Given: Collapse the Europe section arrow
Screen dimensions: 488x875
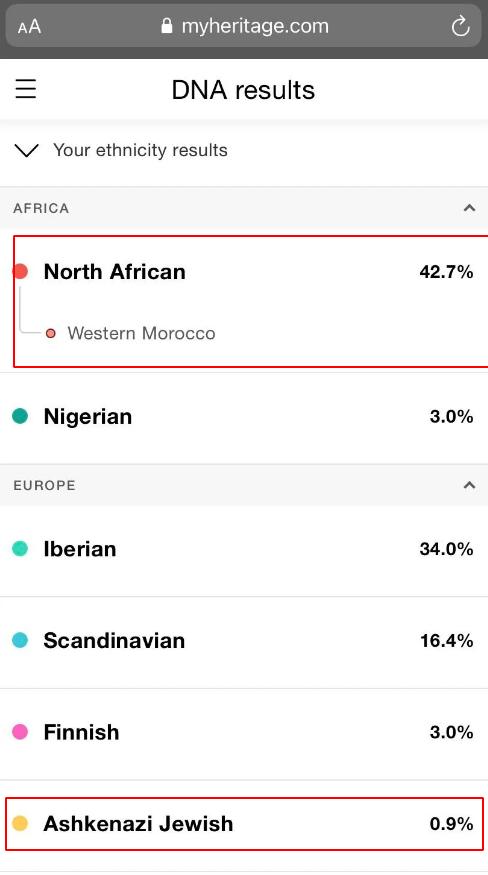Looking at the screenshot, I should click(469, 485).
